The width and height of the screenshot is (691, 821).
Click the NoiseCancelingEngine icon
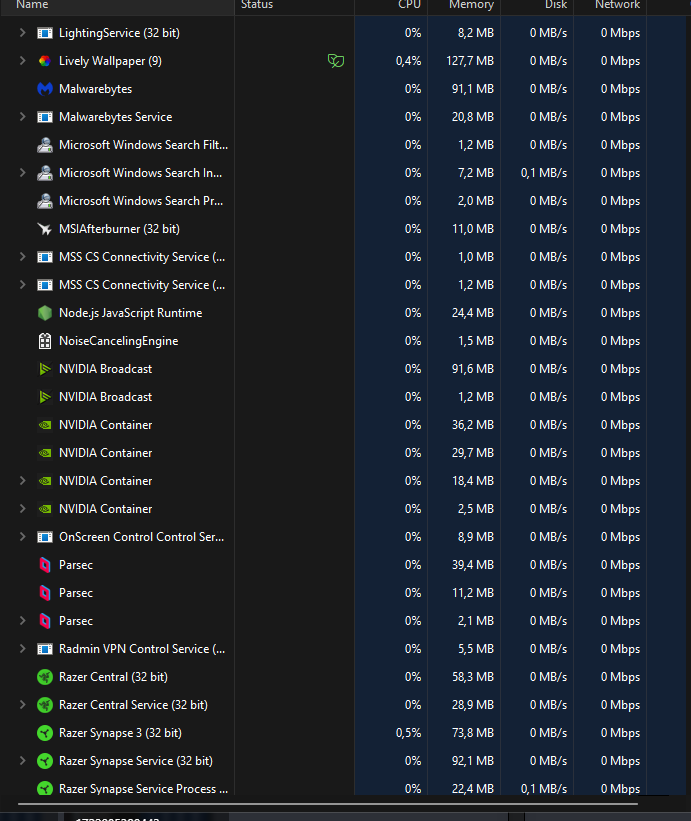click(45, 341)
